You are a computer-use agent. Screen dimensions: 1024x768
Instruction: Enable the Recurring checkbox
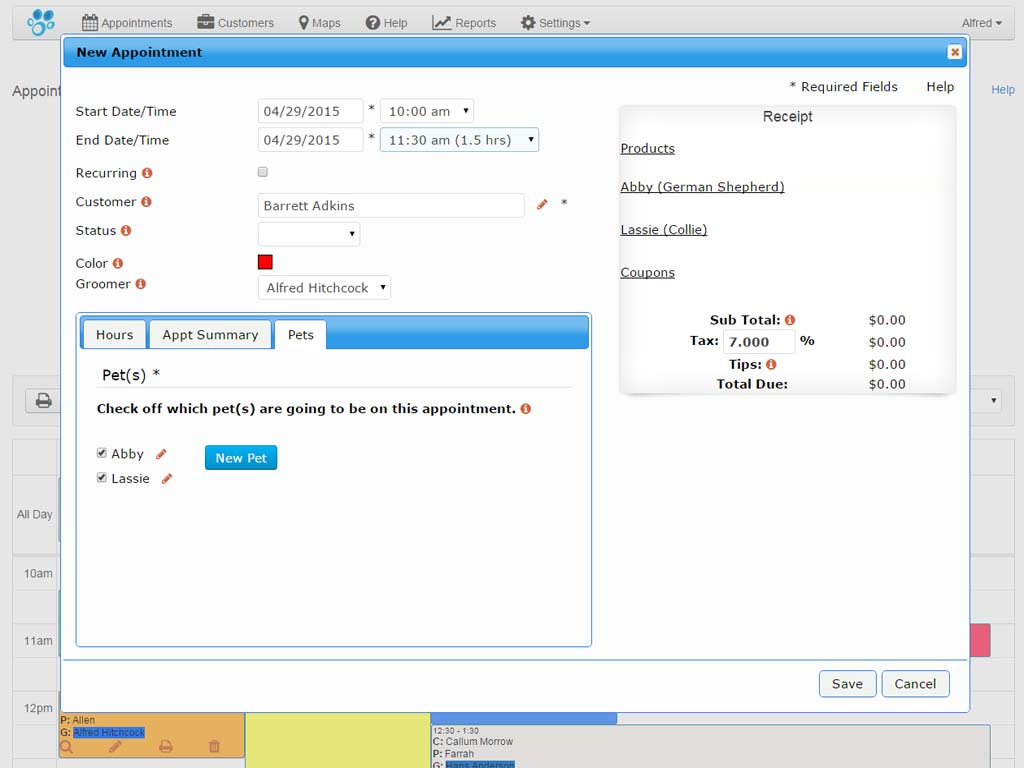tap(262, 171)
